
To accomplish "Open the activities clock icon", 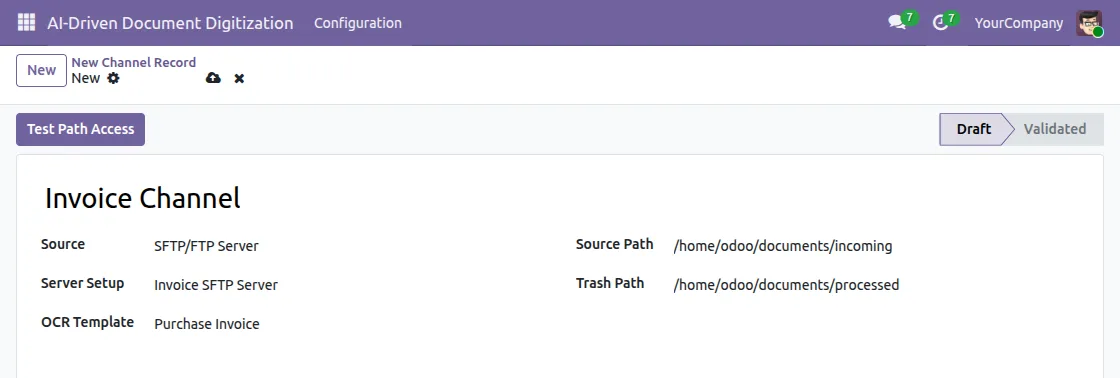I will [x=941, y=23].
